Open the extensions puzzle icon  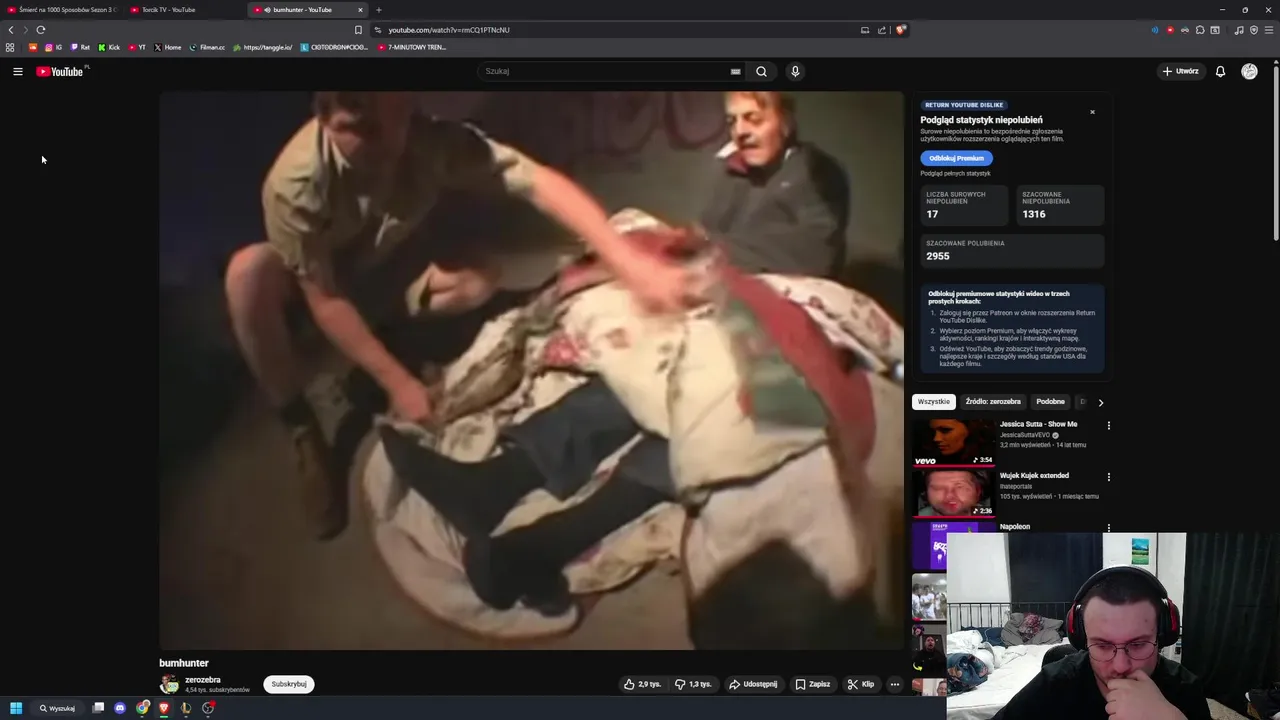(x=1200, y=30)
